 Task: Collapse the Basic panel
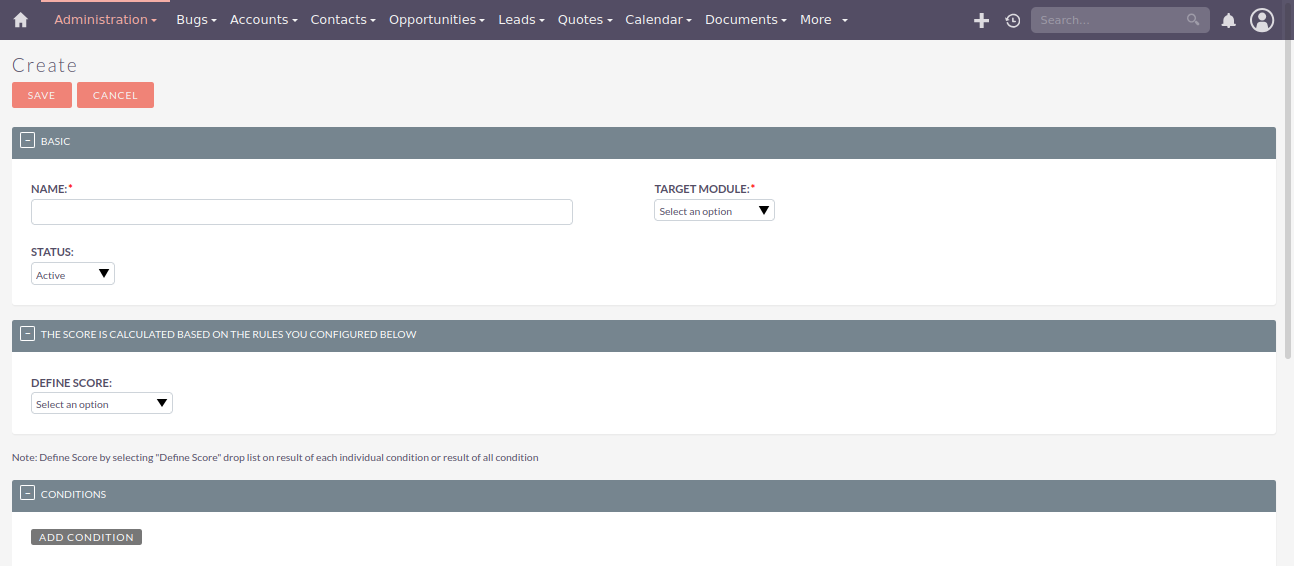(x=27, y=141)
